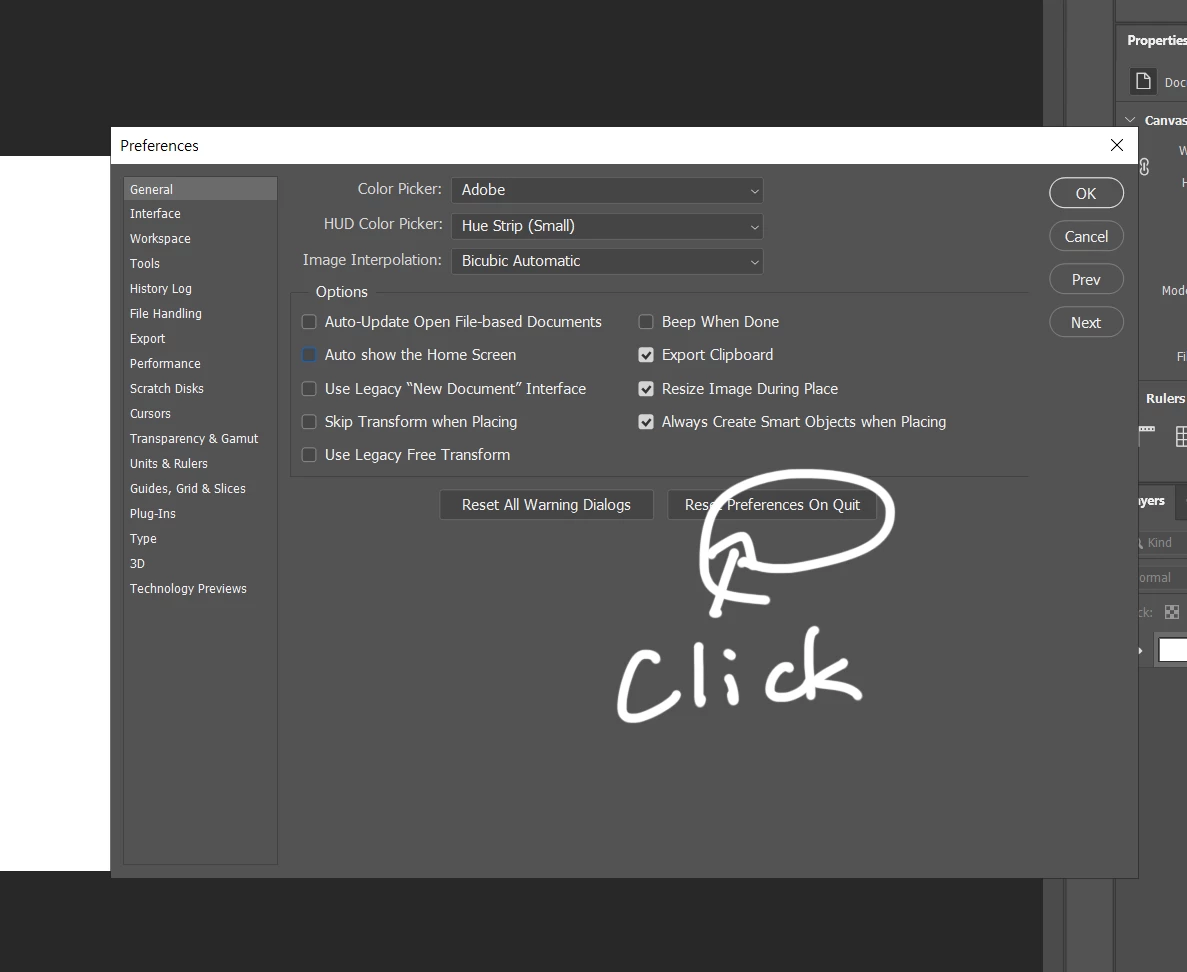The height and width of the screenshot is (972, 1187).
Task: Enable Use Legacy Free Transform
Action: point(309,455)
